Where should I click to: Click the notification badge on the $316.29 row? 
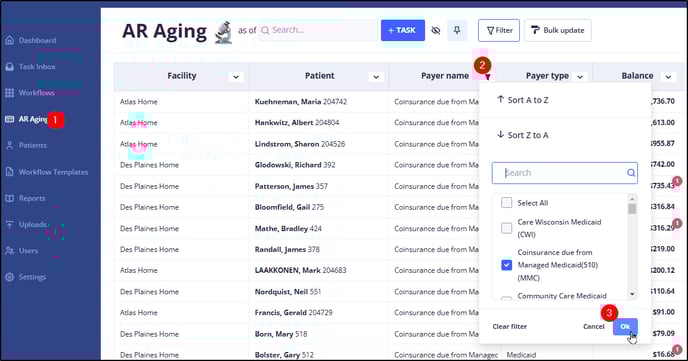[x=677, y=223]
